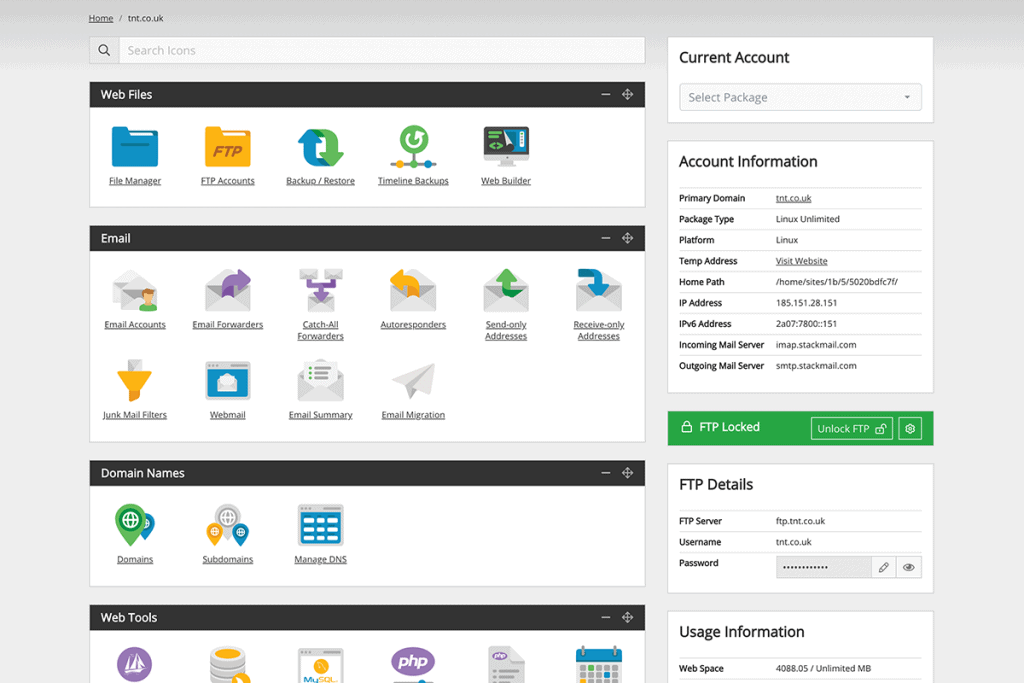Launch the Web Builder

click(505, 150)
